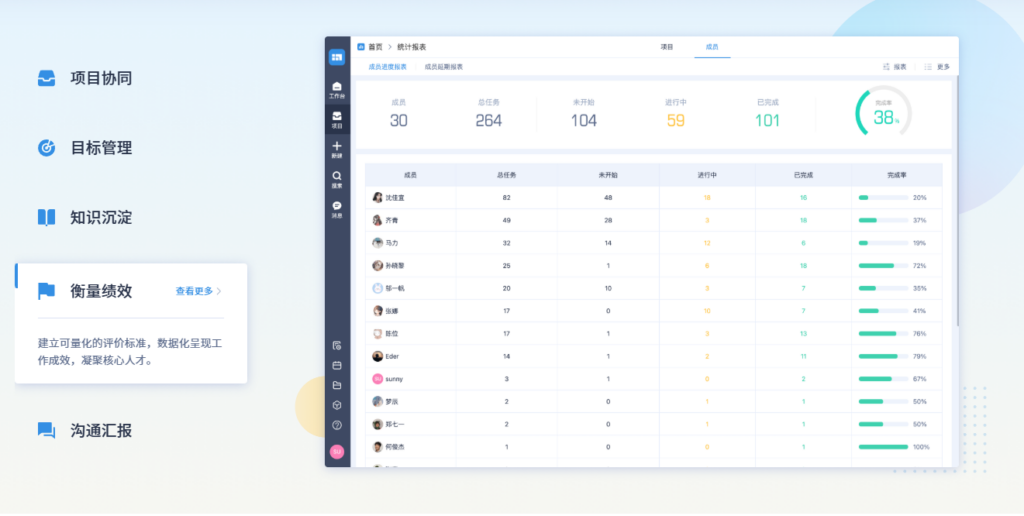Click the member name 何俊杰
The height and width of the screenshot is (516, 1024).
pos(394,447)
